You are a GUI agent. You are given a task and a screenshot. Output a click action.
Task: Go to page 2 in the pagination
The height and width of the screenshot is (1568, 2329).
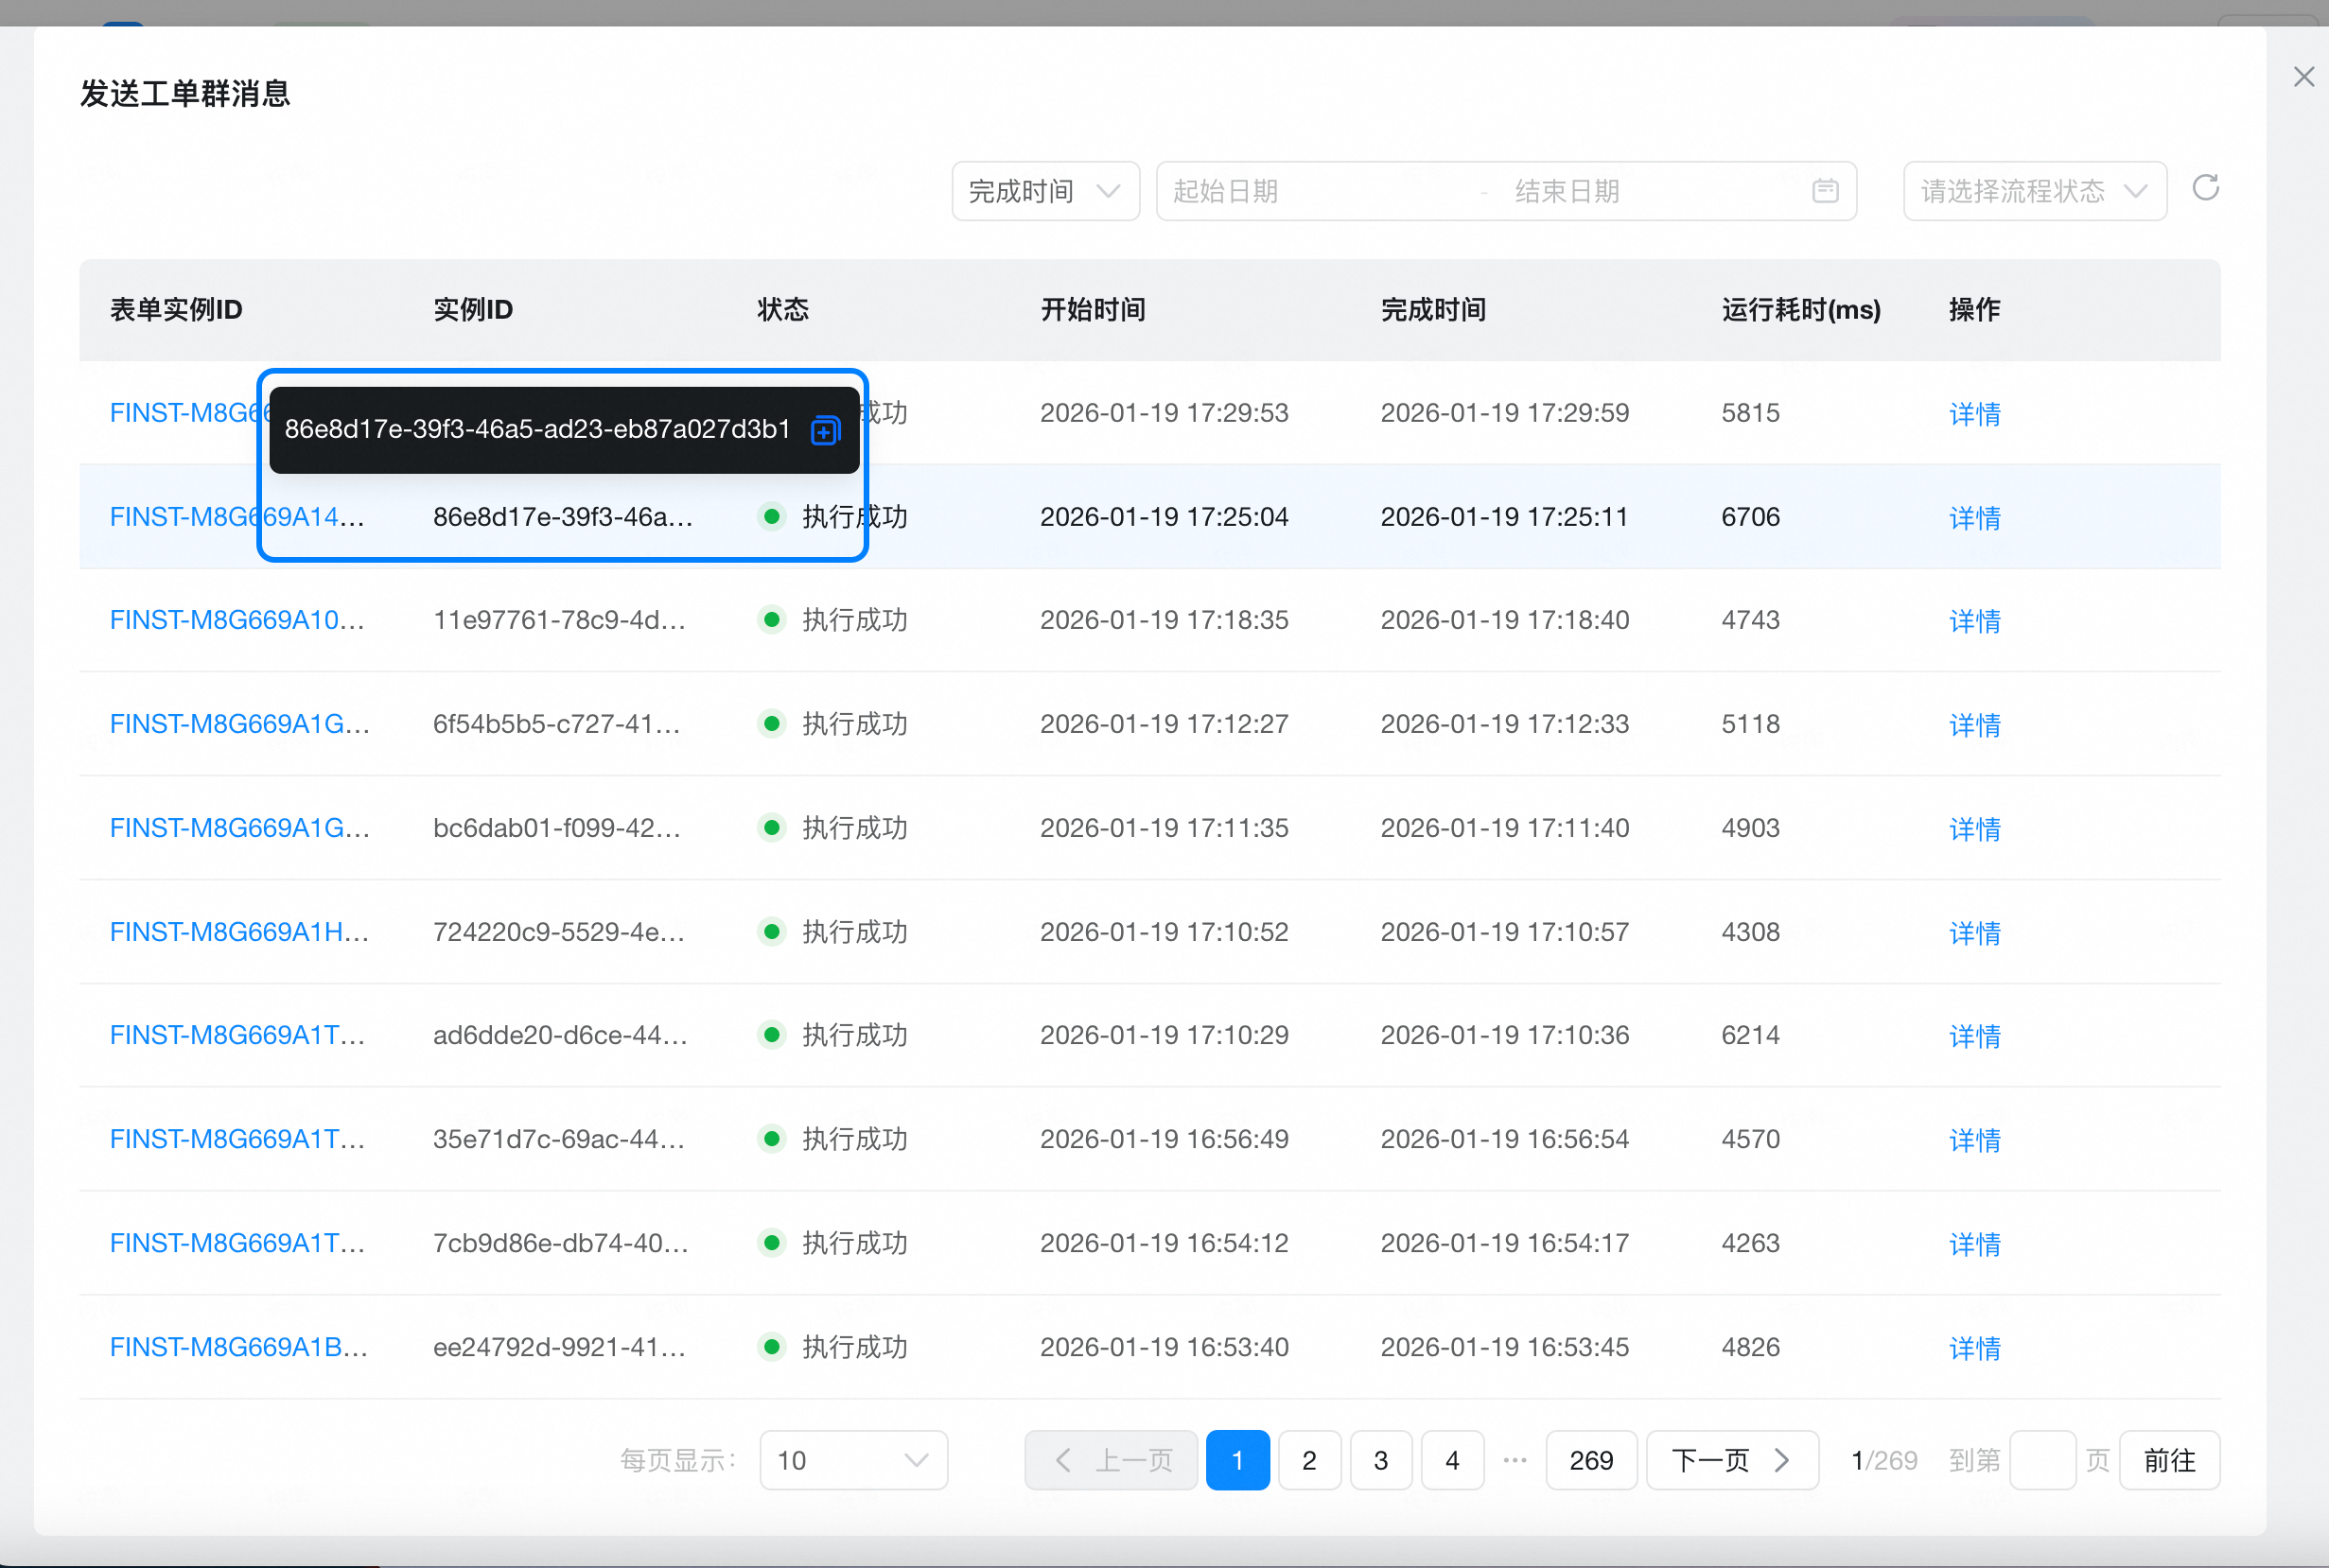coord(1309,1460)
